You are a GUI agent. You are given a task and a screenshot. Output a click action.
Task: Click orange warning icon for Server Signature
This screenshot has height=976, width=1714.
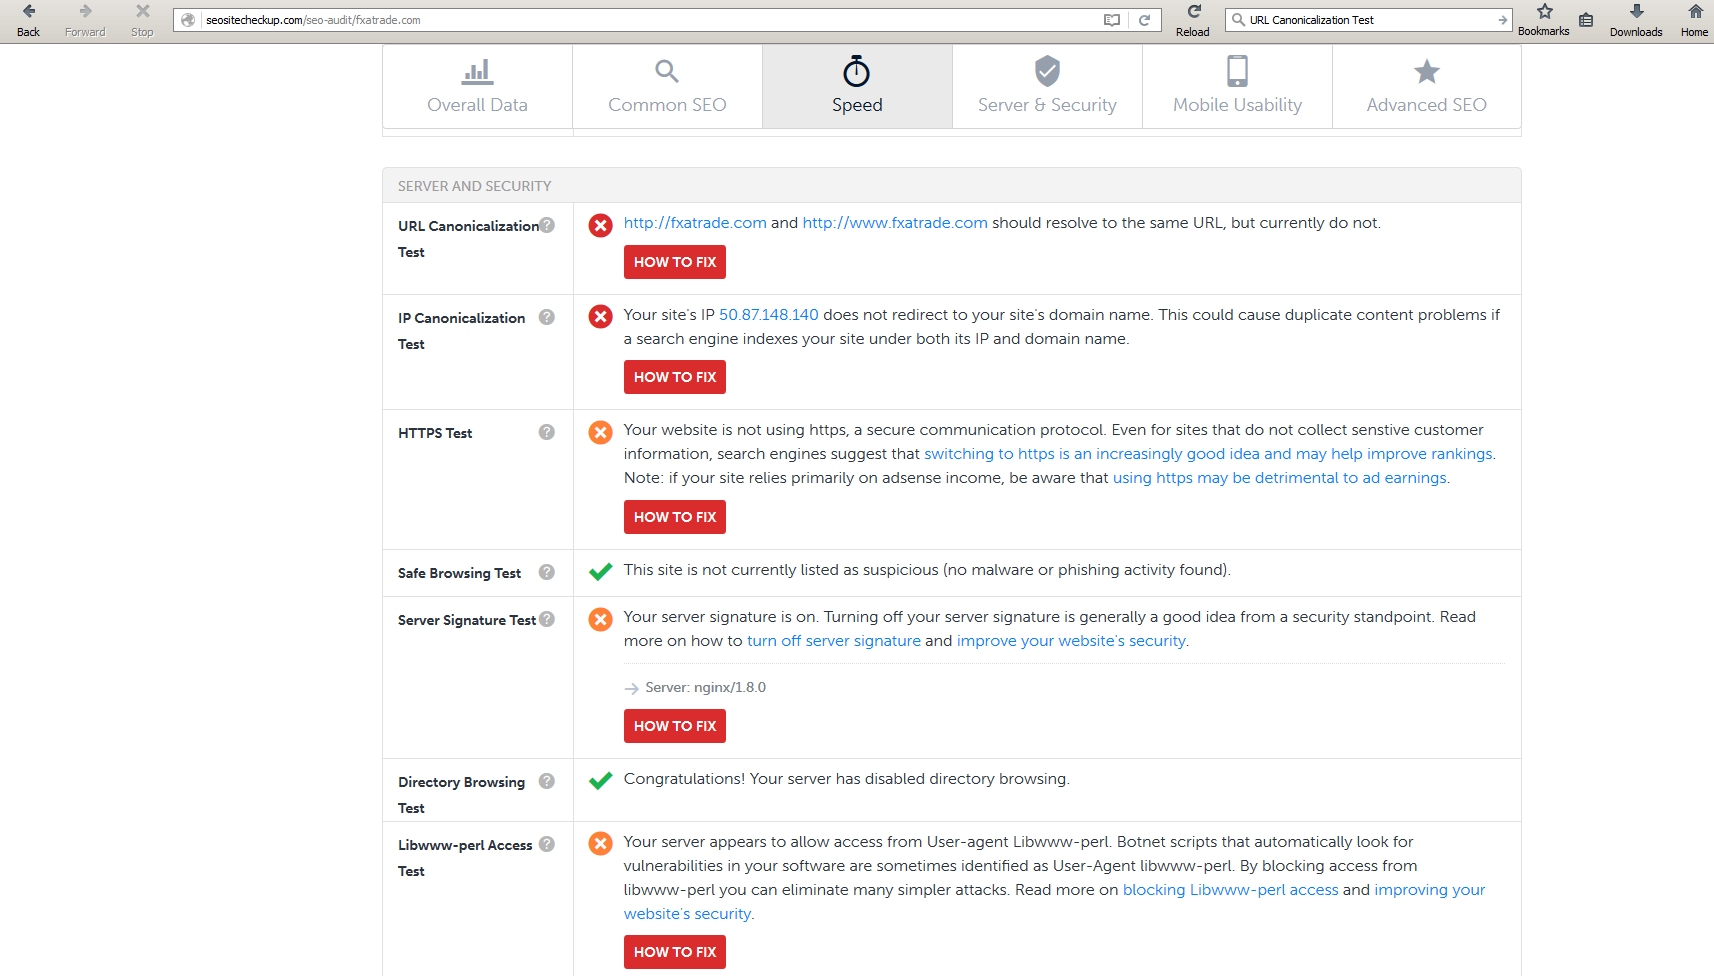click(x=600, y=619)
